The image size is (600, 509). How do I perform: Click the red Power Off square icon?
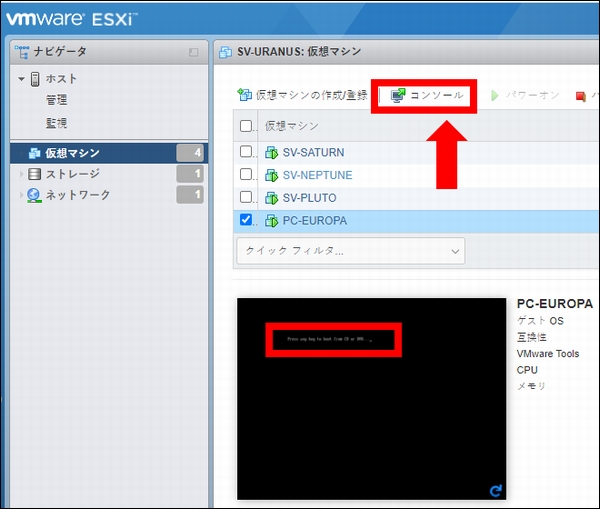[581, 96]
